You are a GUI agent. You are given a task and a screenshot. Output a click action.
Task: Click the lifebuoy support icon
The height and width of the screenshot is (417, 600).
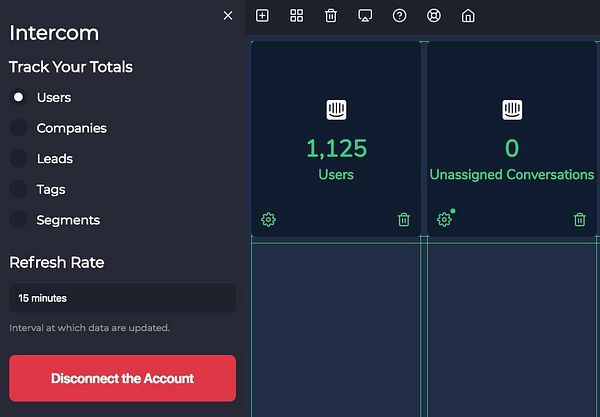click(434, 16)
